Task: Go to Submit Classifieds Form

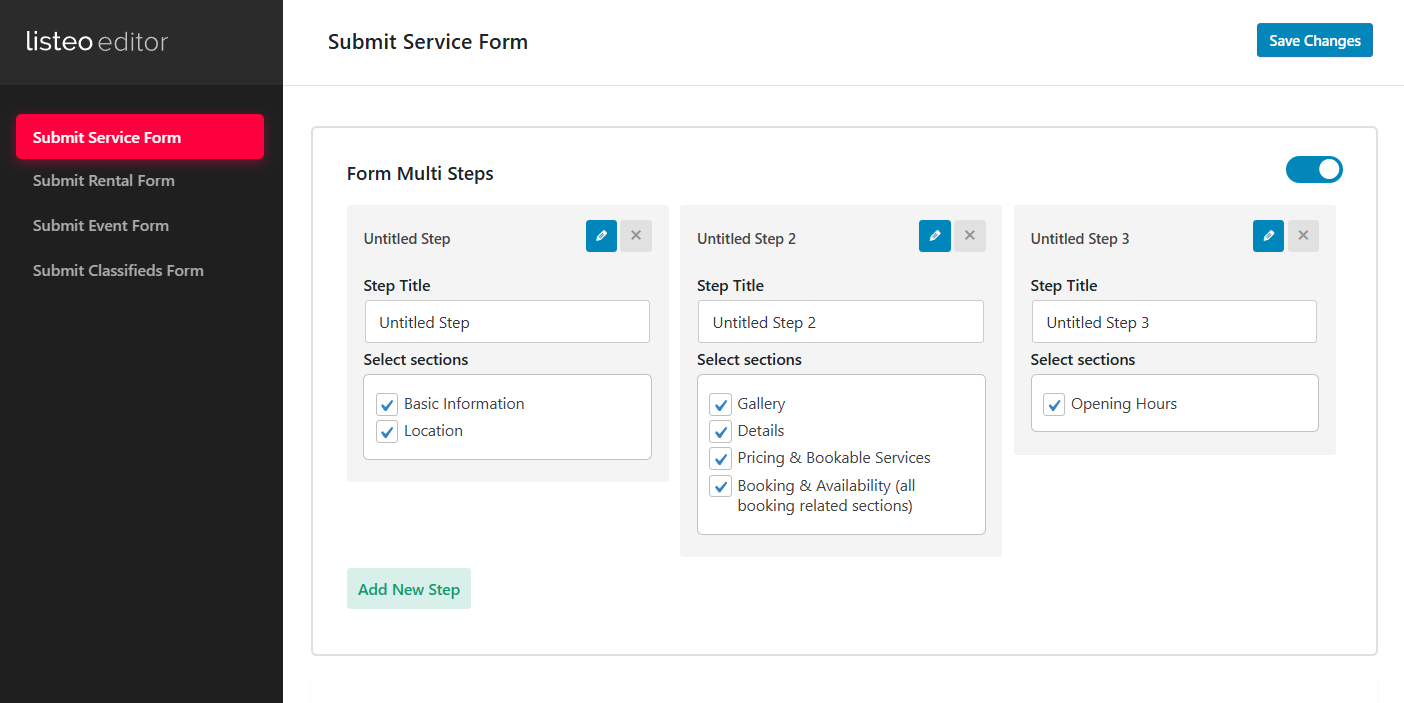Action: [x=118, y=271]
